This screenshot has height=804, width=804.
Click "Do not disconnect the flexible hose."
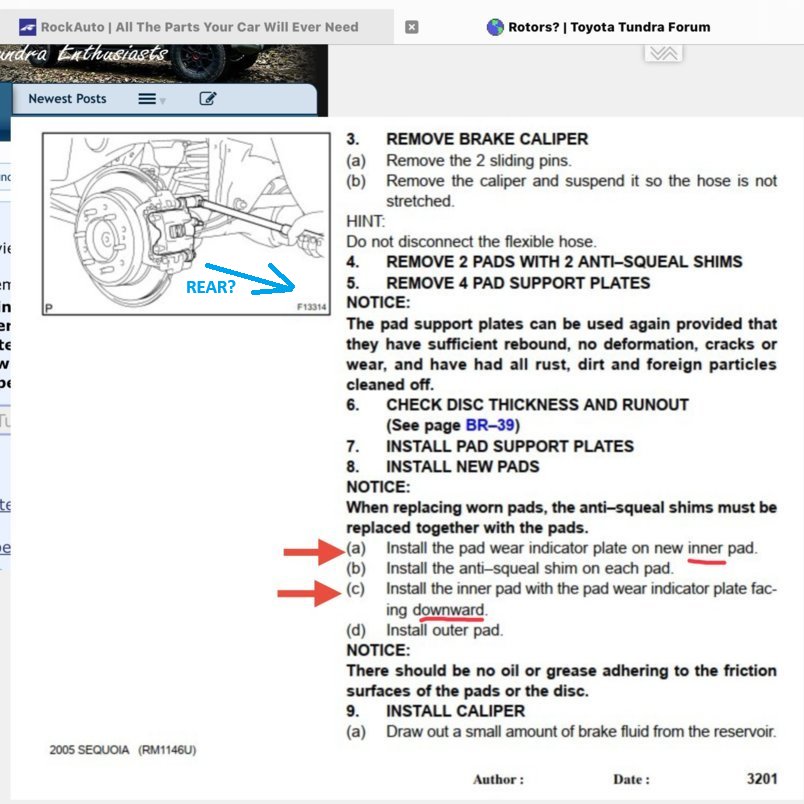[x=471, y=242]
